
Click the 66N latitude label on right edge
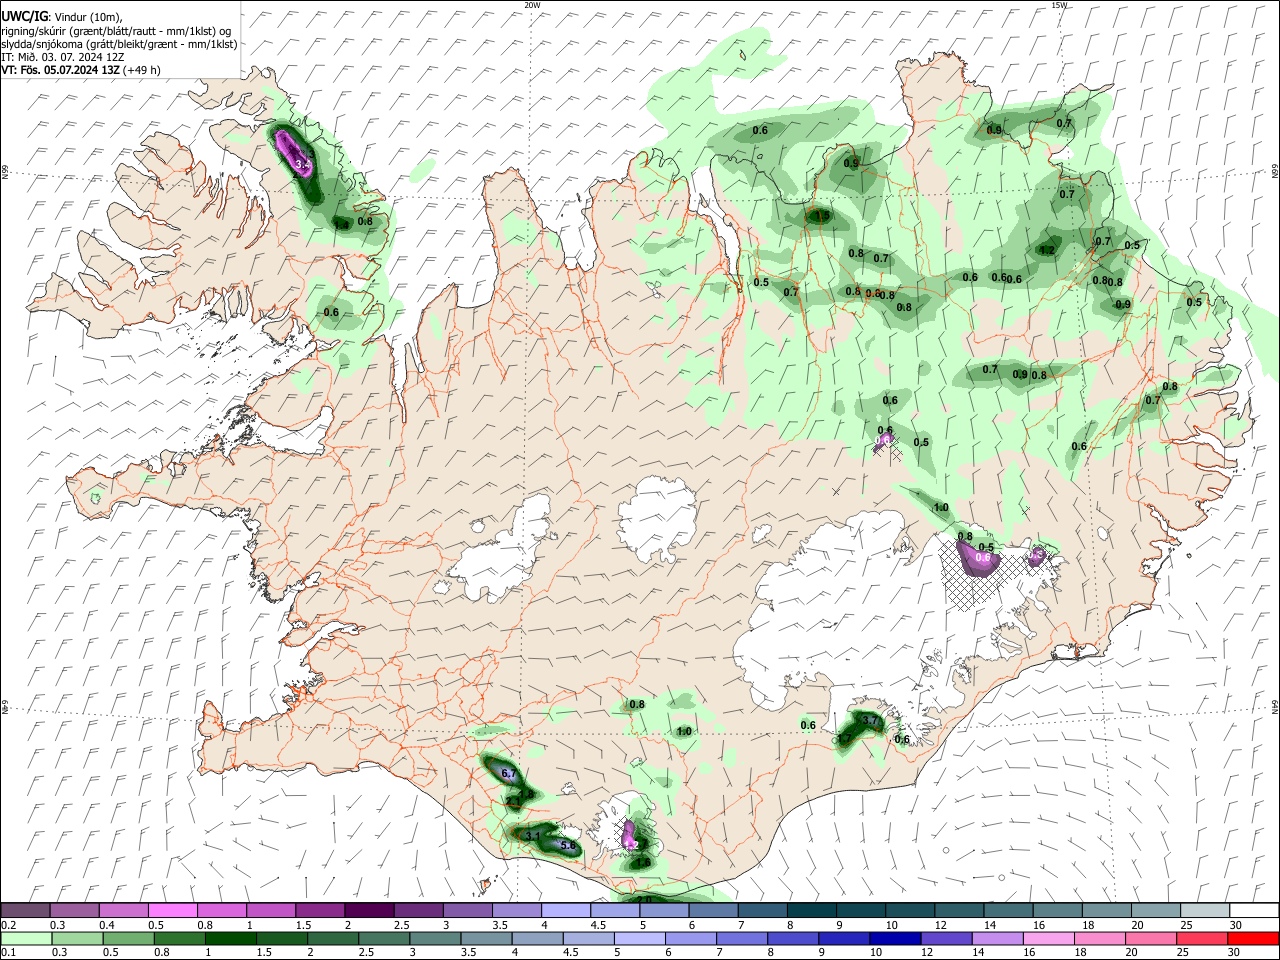tap(1275, 172)
